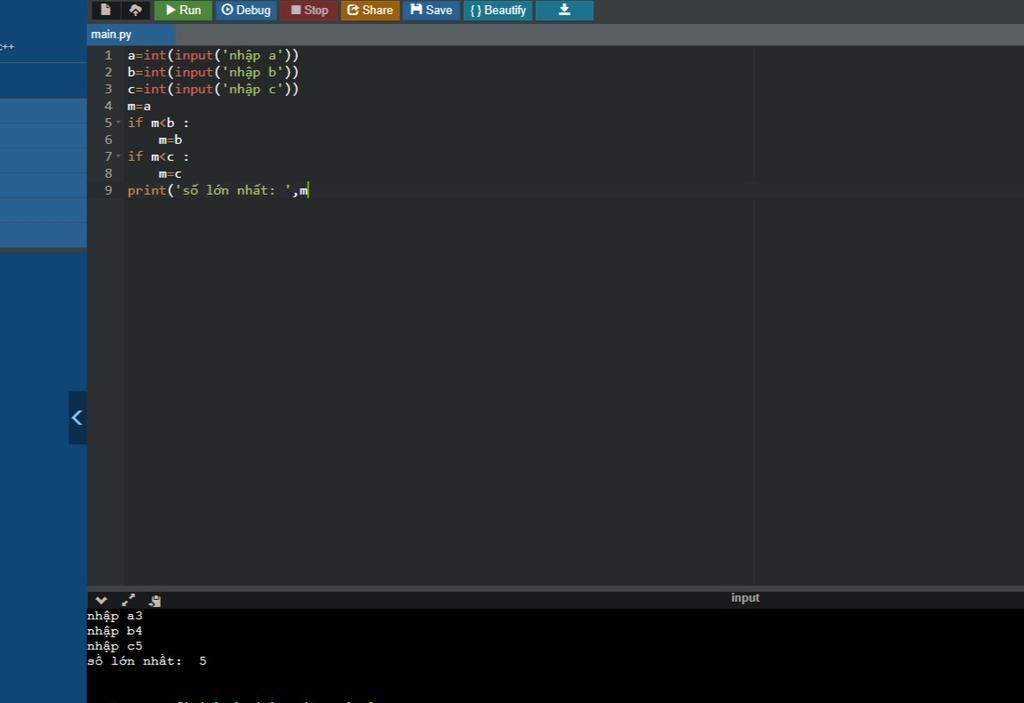Screen dimensions: 1024x703
Task: Click 'm=b' on line 6
Action: click(170, 140)
